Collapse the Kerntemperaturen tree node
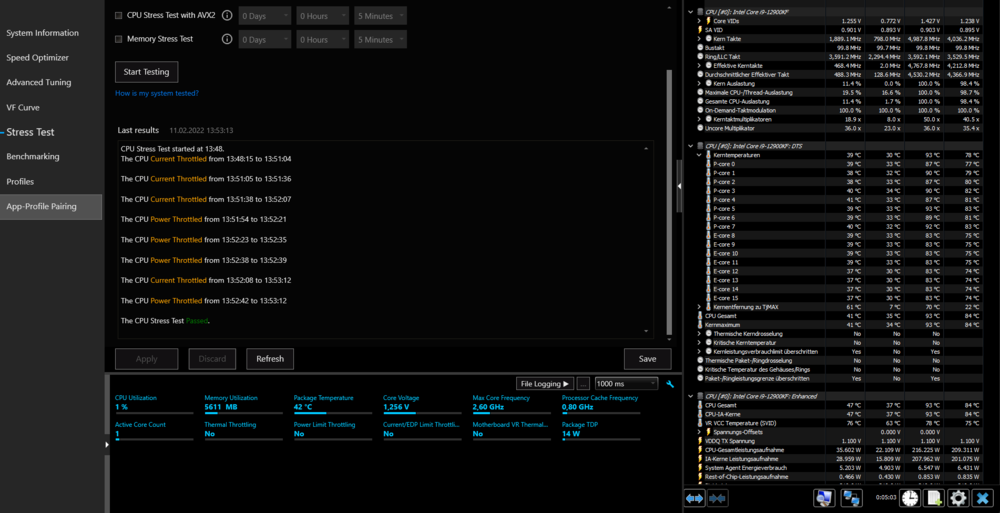This screenshot has width=1000, height=513. pyautogui.click(x=699, y=155)
